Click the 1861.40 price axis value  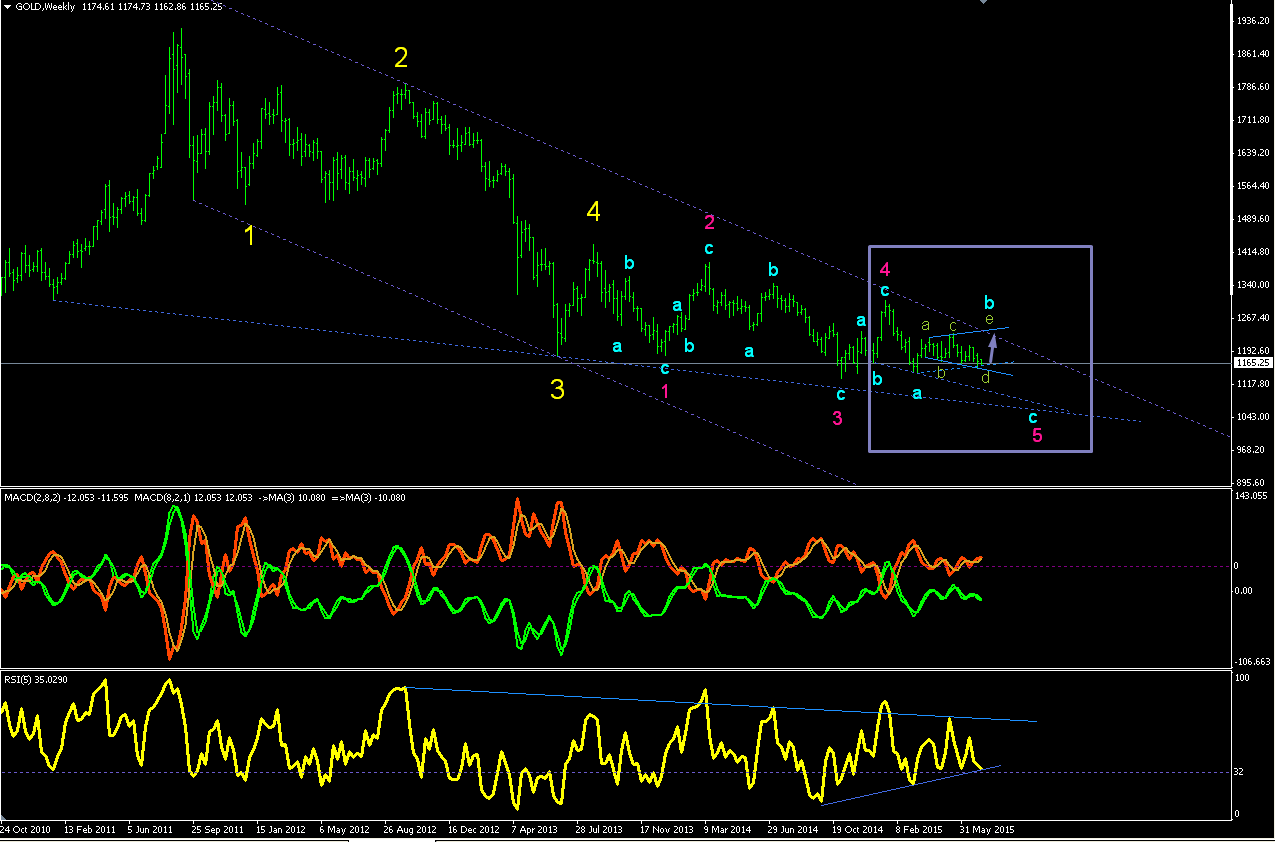pyautogui.click(x=1252, y=53)
